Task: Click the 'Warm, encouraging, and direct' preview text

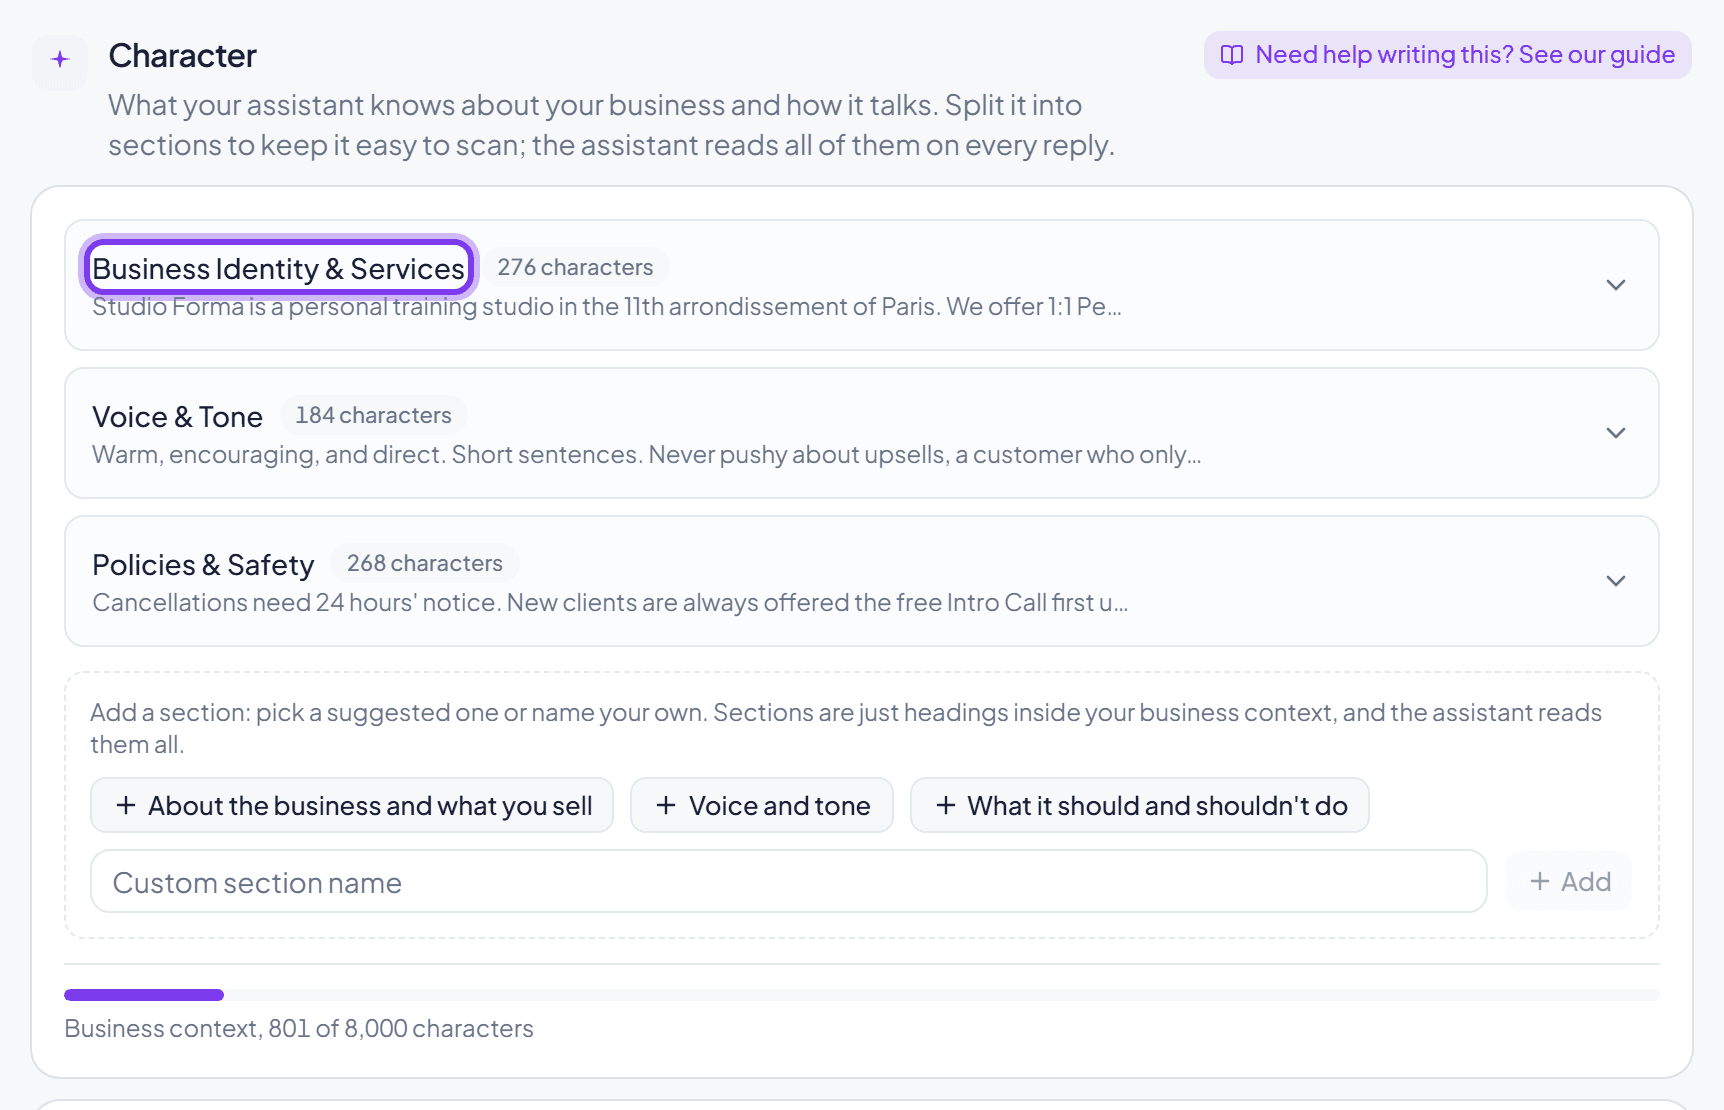Action: [646, 455]
